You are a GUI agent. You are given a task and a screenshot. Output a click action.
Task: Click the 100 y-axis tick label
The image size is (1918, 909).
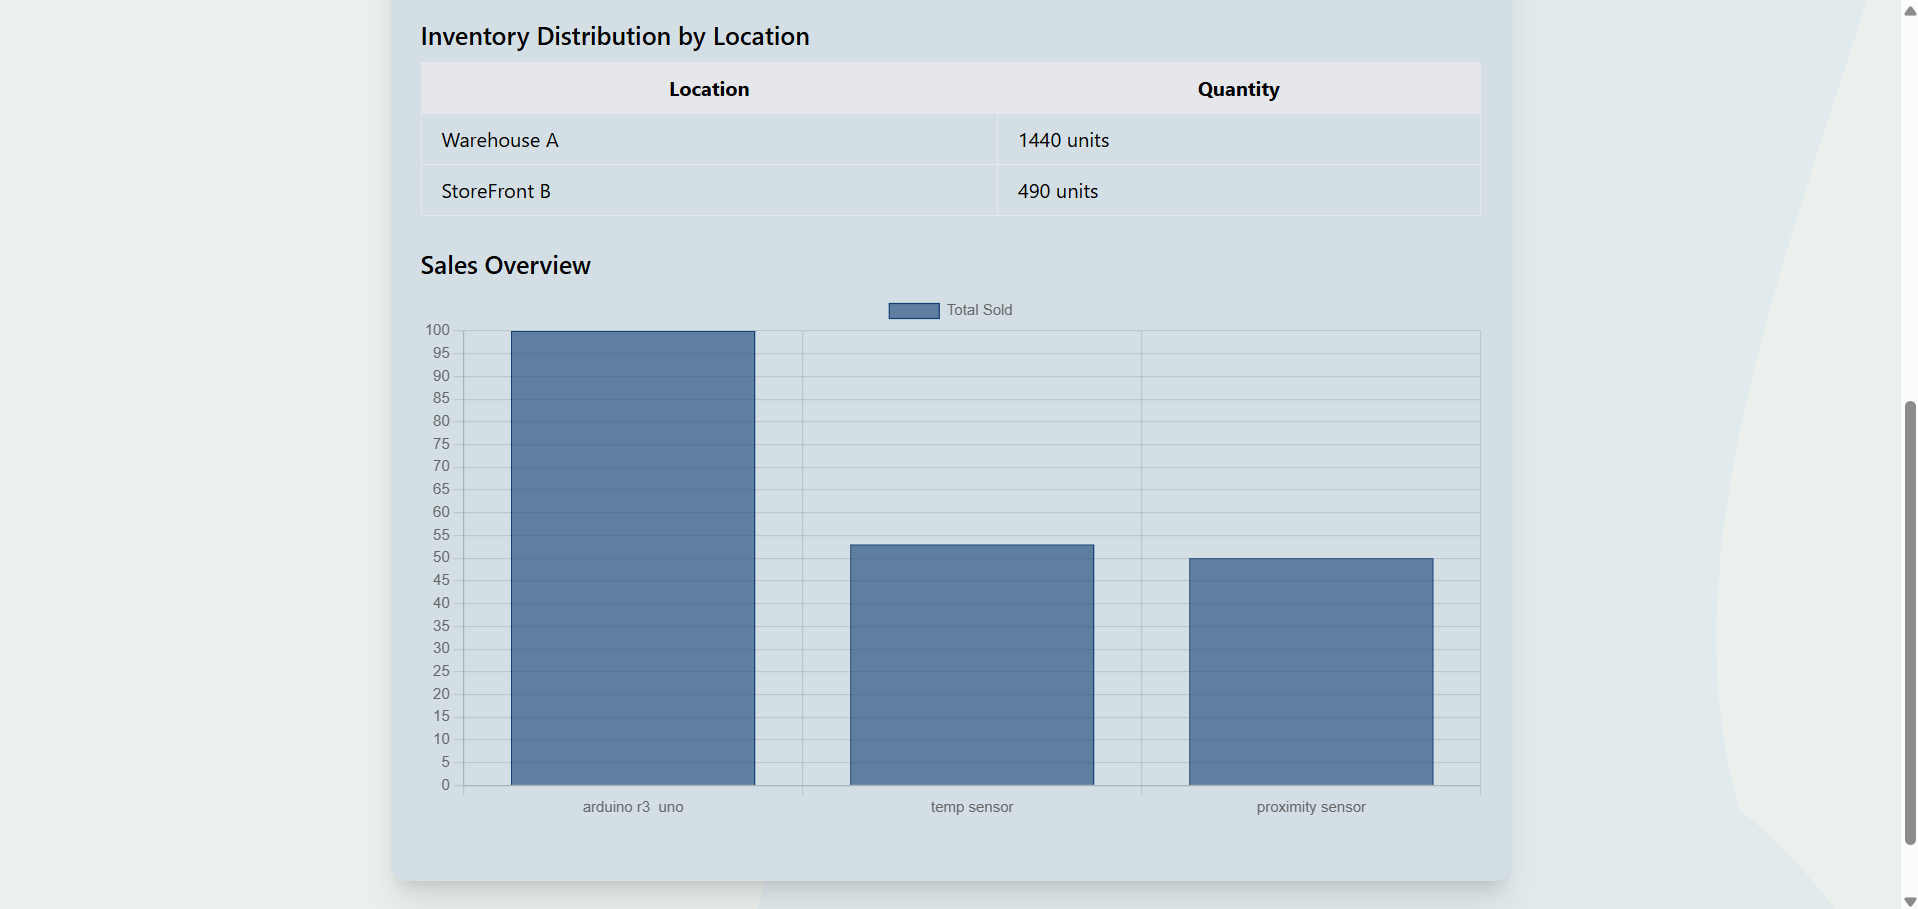coord(437,330)
